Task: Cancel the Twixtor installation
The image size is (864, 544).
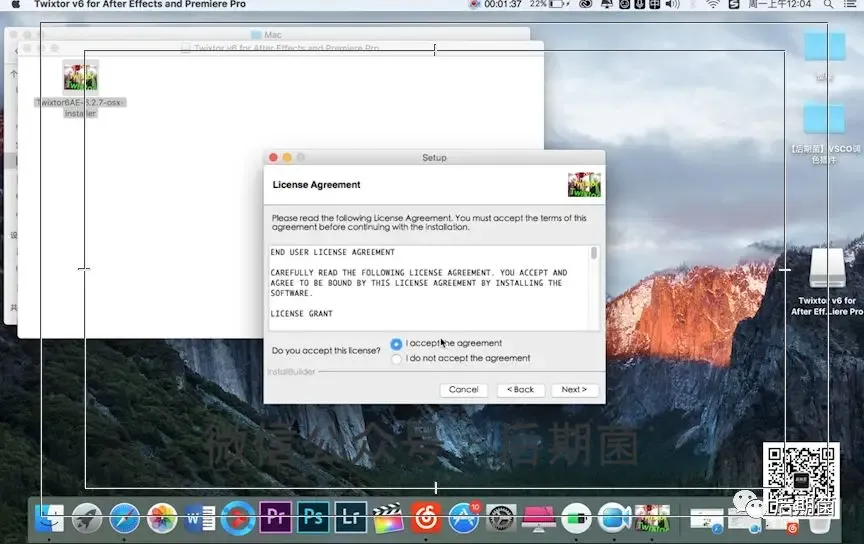Action: 463,390
